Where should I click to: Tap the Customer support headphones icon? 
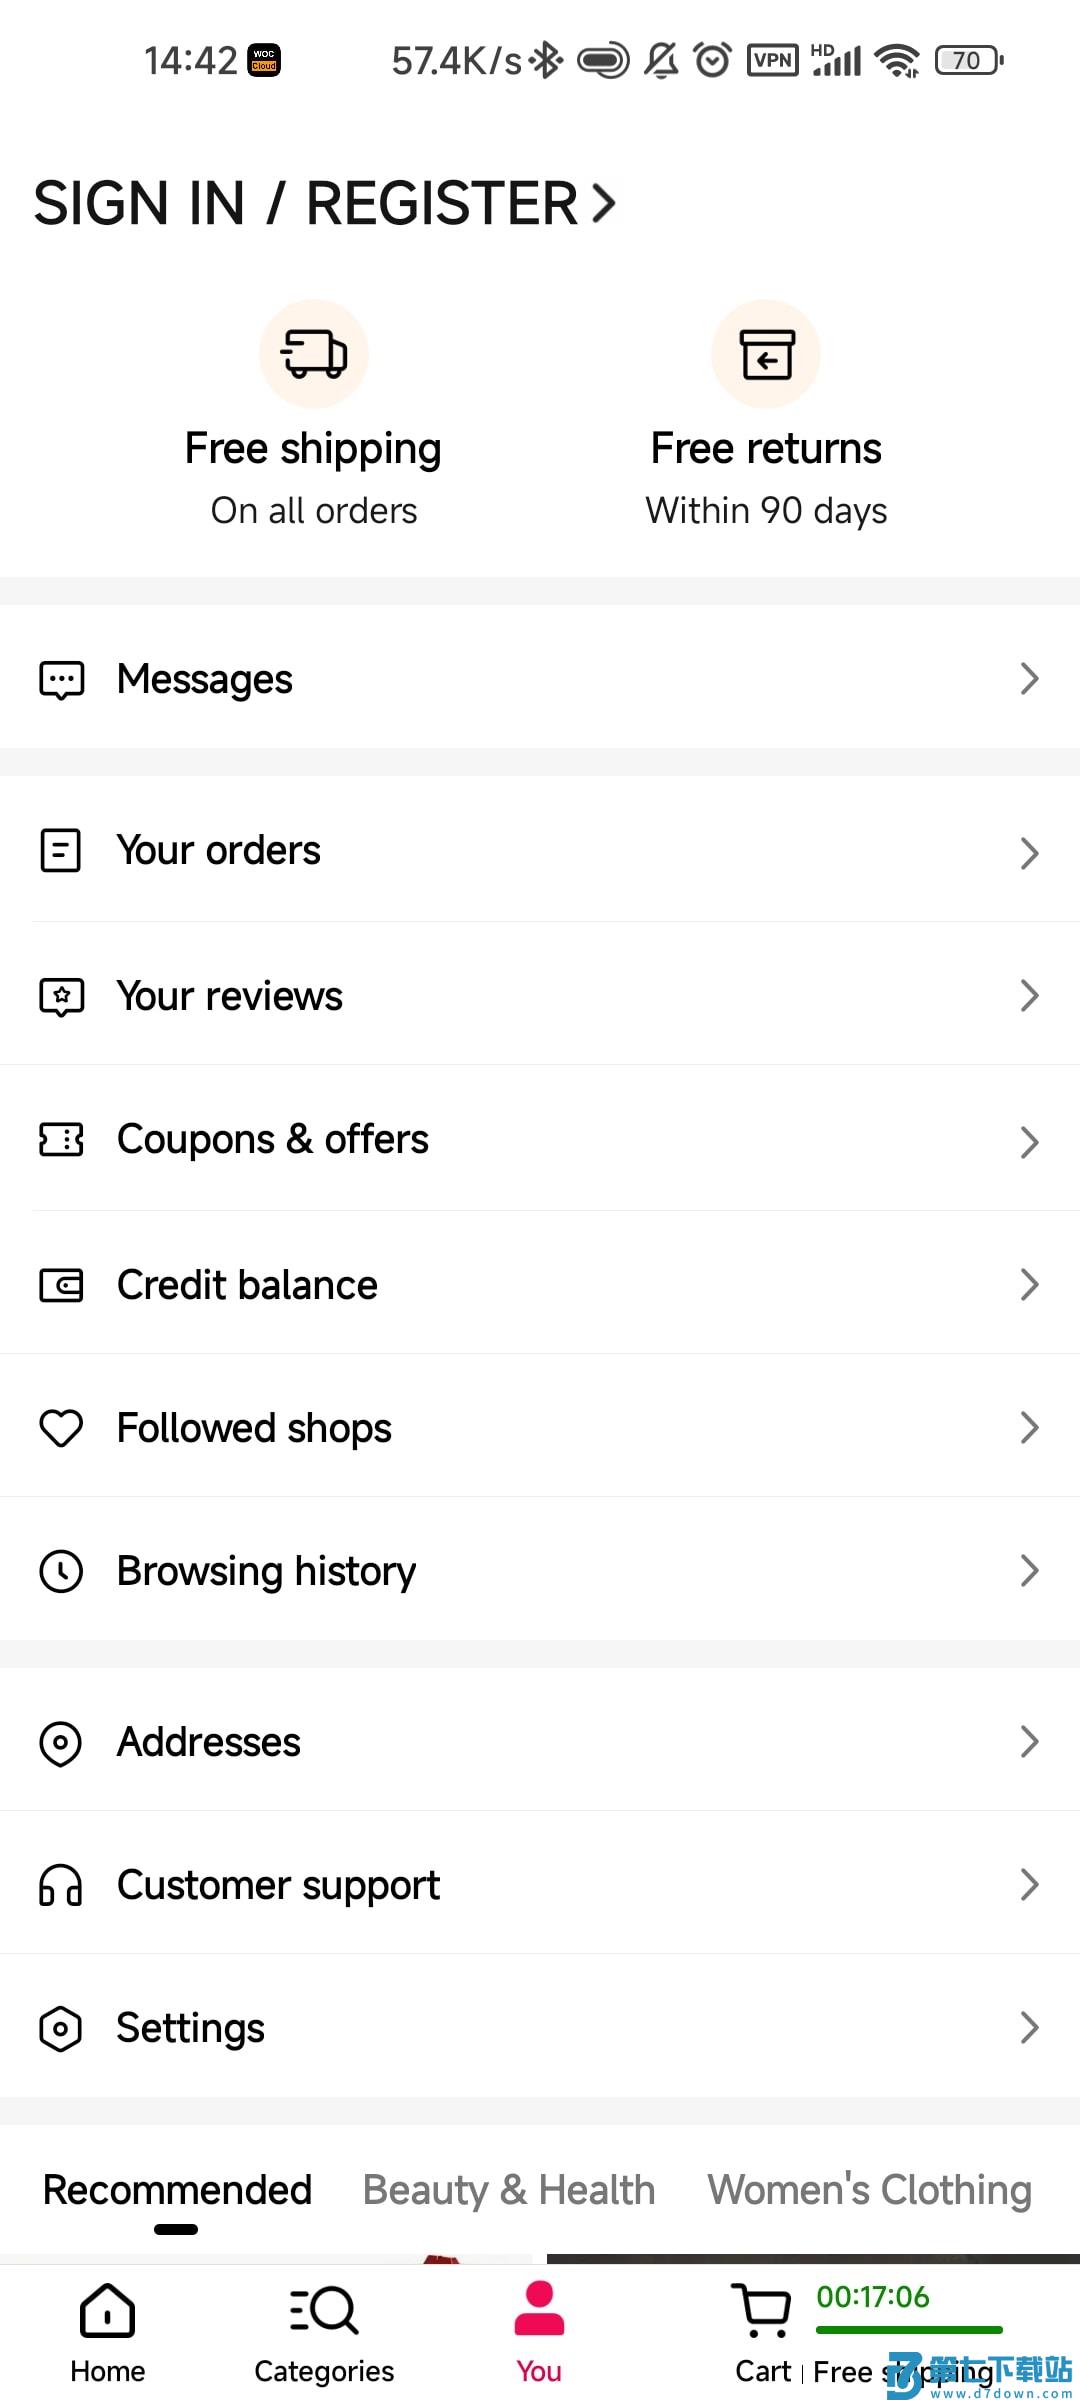[x=61, y=1885]
